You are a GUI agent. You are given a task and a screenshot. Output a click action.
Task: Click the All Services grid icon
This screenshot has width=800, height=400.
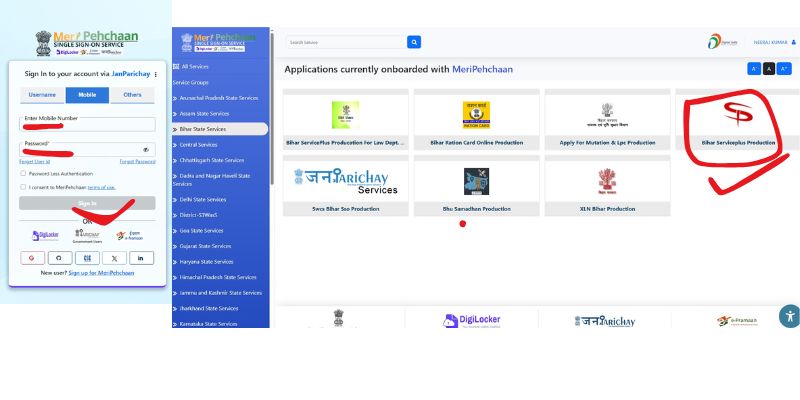click(176, 66)
